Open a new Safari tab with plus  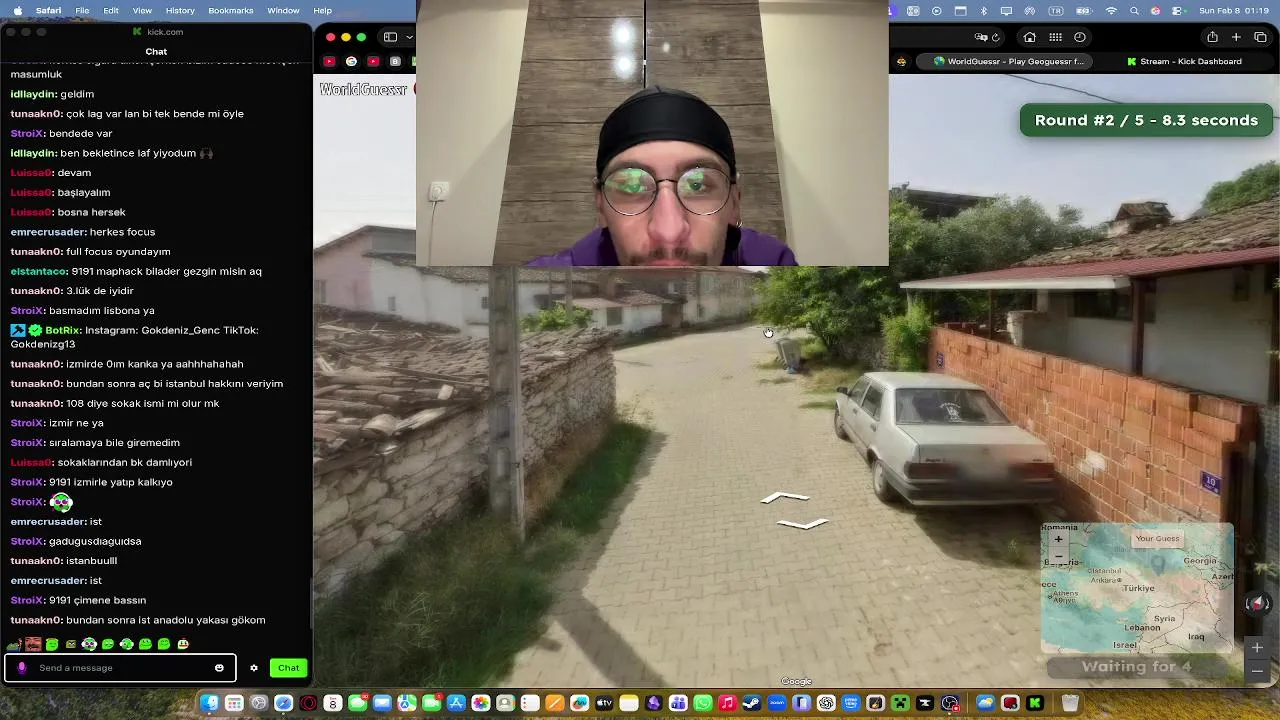pyautogui.click(x=1236, y=37)
